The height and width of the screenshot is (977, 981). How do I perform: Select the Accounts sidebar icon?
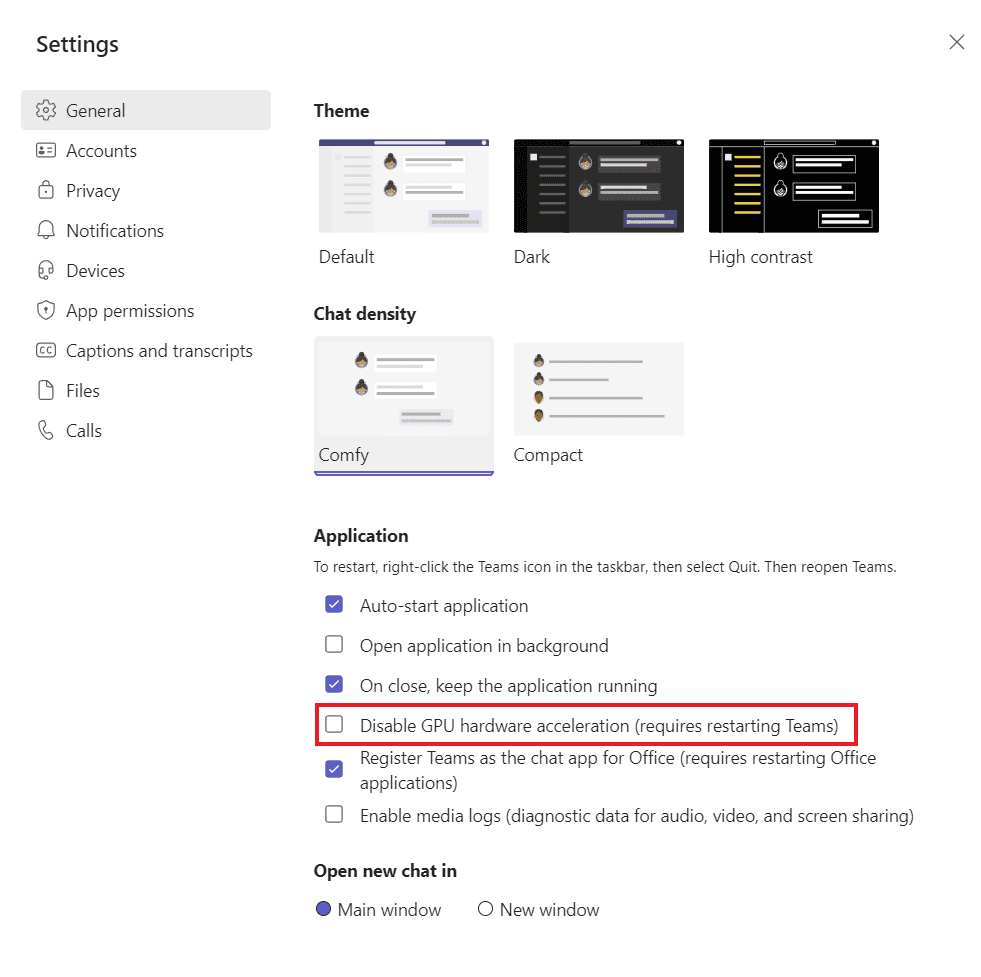[46, 150]
